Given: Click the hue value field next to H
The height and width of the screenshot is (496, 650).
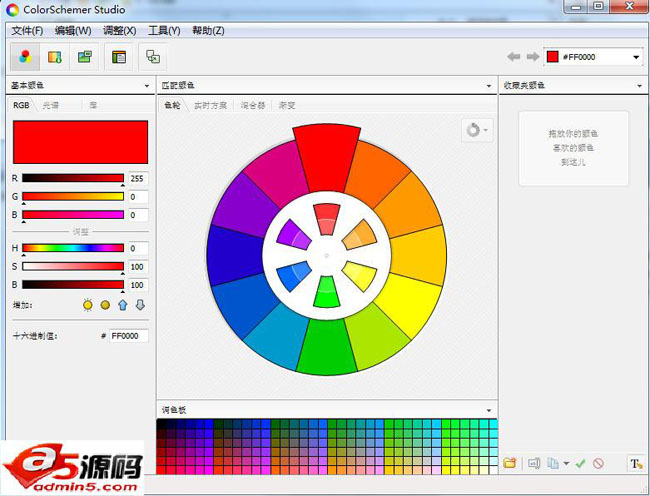Looking at the screenshot, I should [x=138, y=249].
